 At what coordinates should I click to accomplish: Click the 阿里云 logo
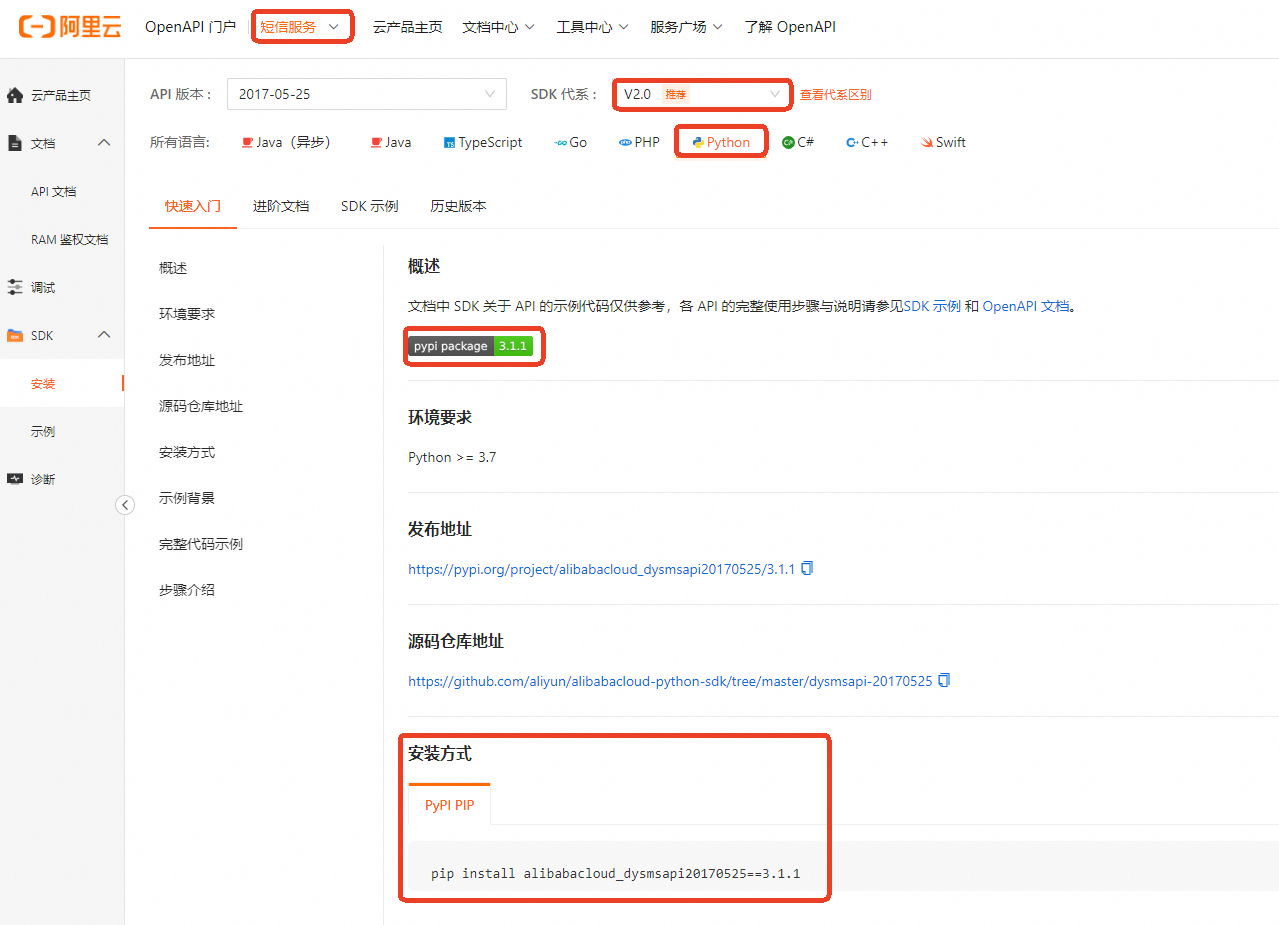68,27
